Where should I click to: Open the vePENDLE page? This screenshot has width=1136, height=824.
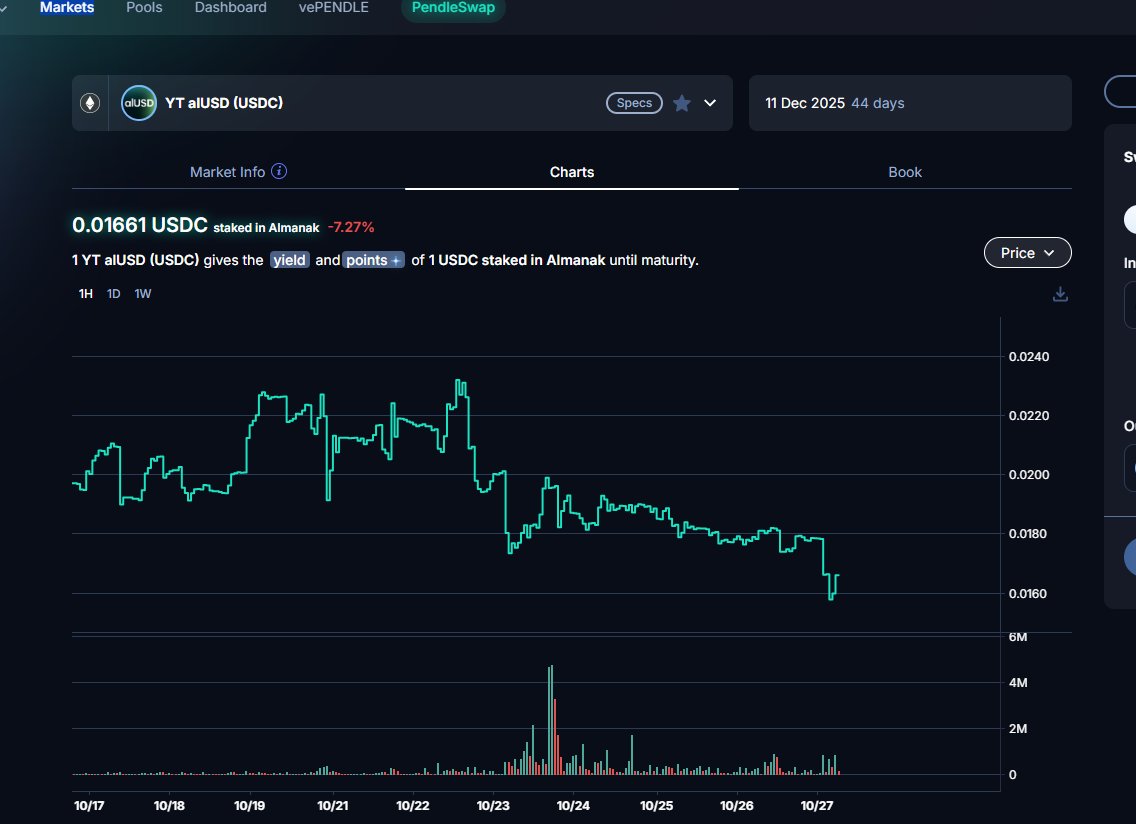(333, 8)
